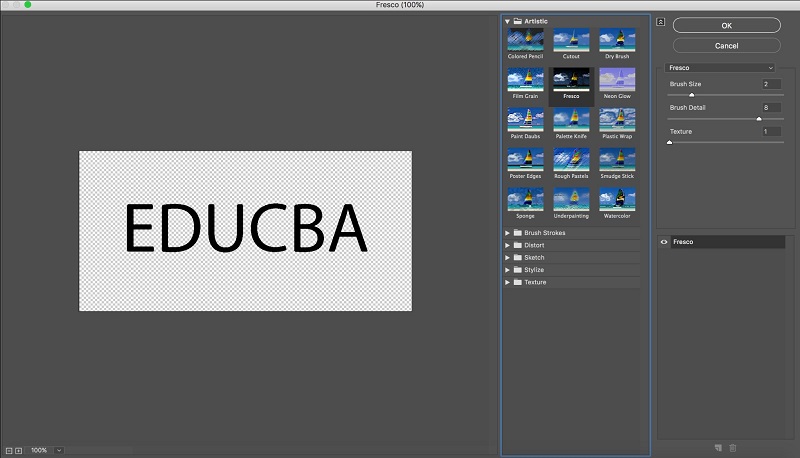Click the new effect layer icon

pyautogui.click(x=718, y=448)
